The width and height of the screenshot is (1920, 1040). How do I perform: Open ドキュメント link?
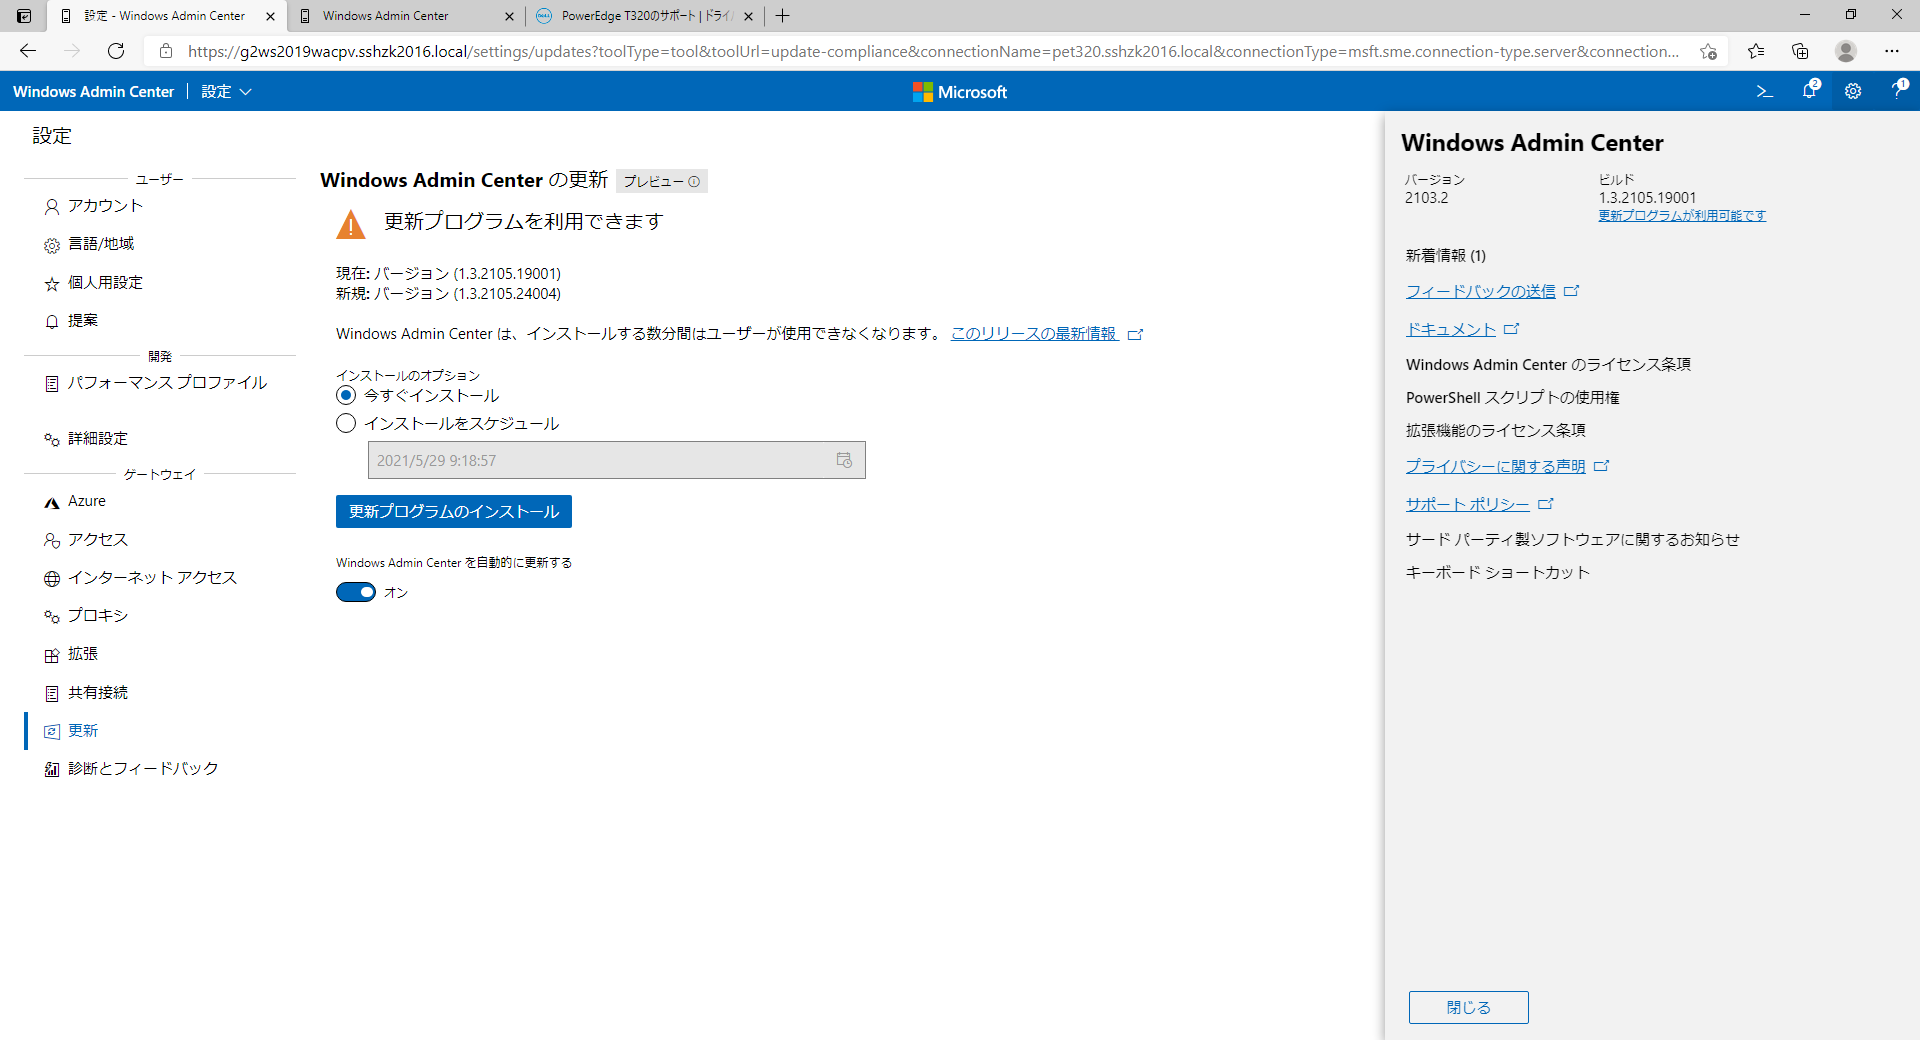coord(1451,330)
